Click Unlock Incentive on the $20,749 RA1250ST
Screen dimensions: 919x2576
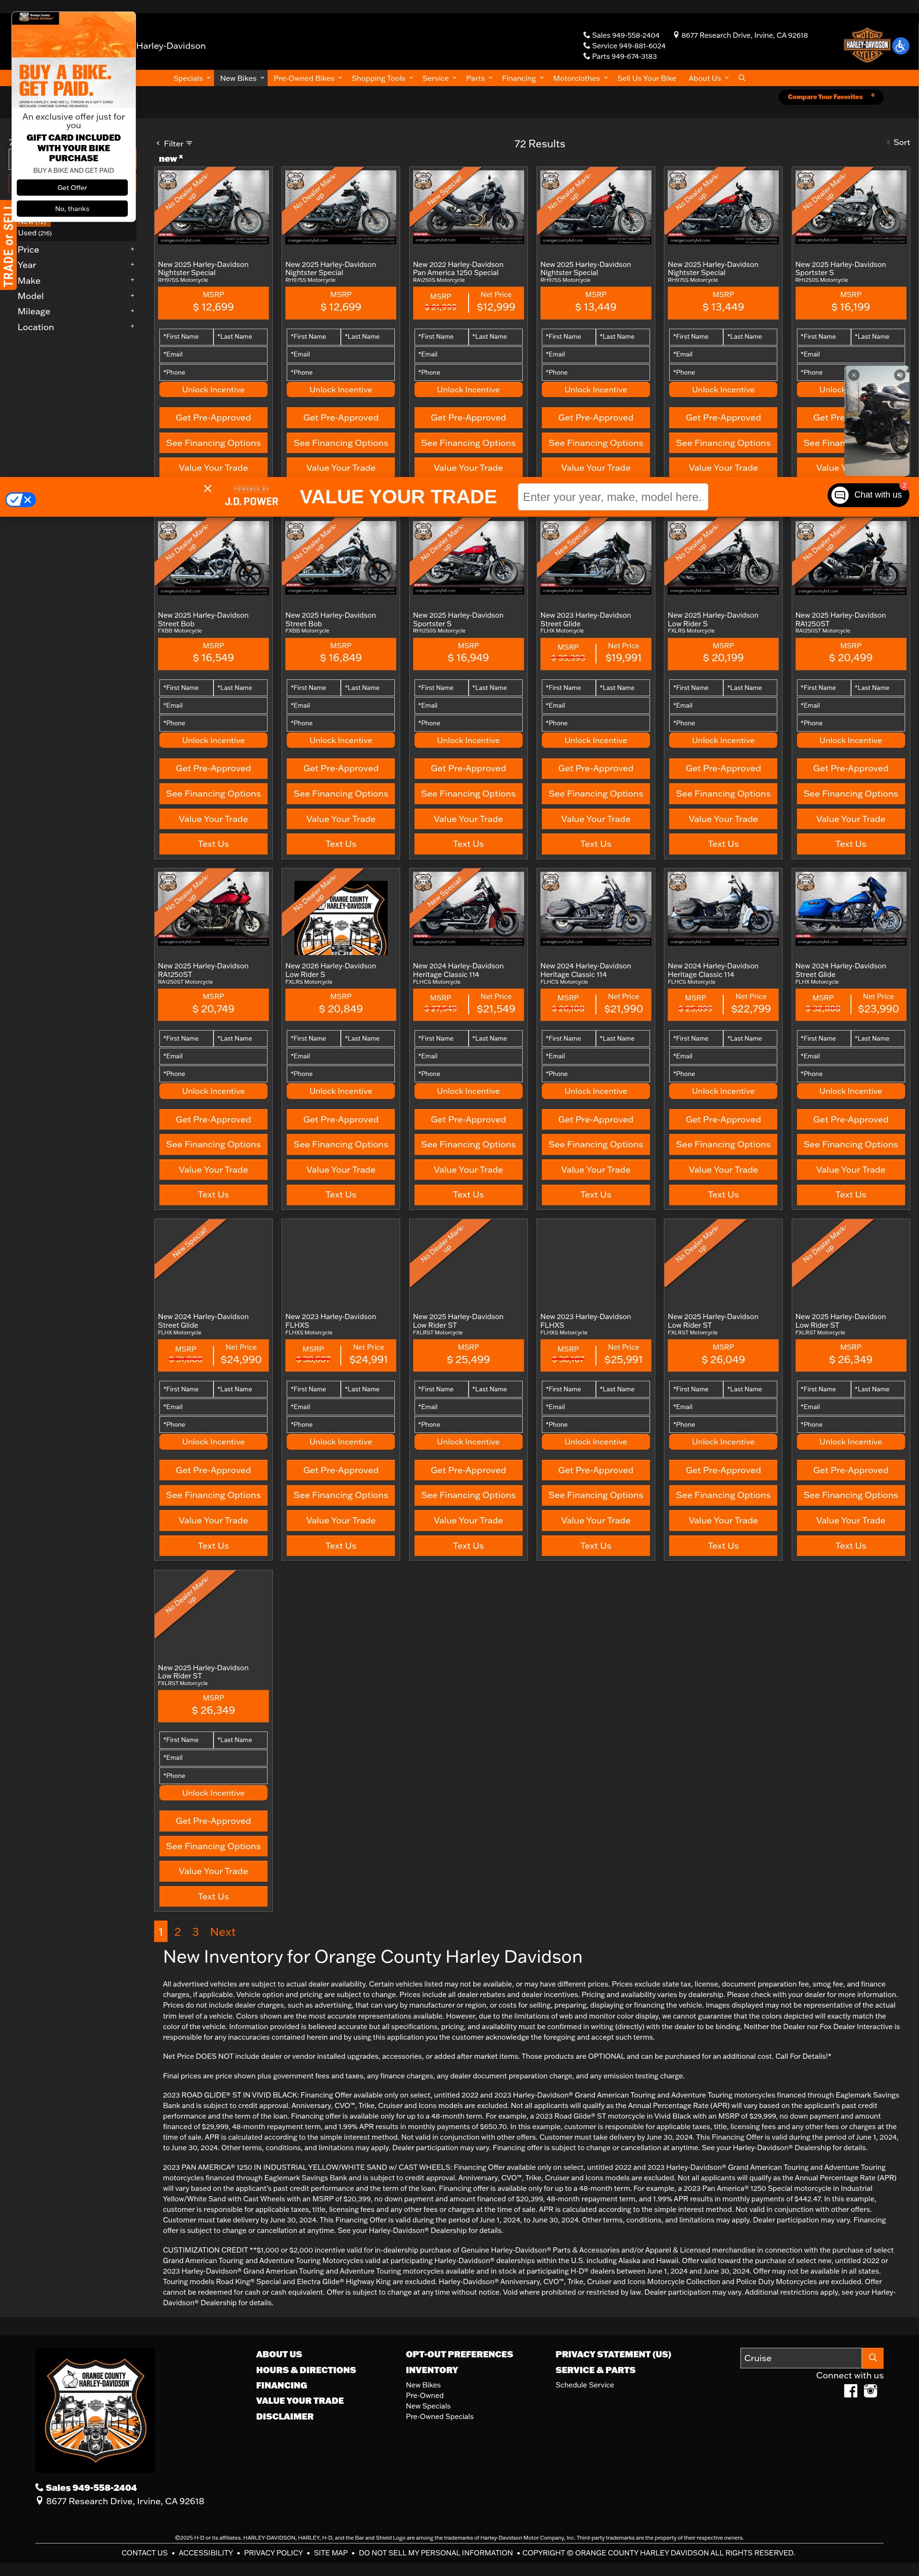(213, 1092)
